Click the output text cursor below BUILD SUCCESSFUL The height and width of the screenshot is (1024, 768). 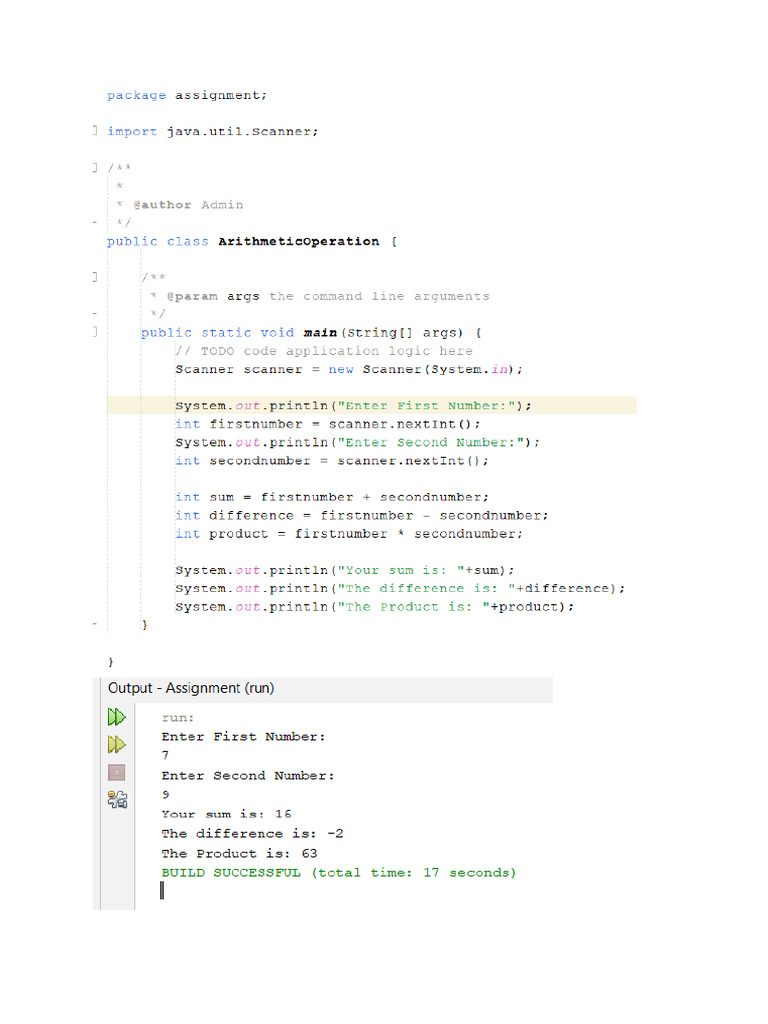[162, 890]
